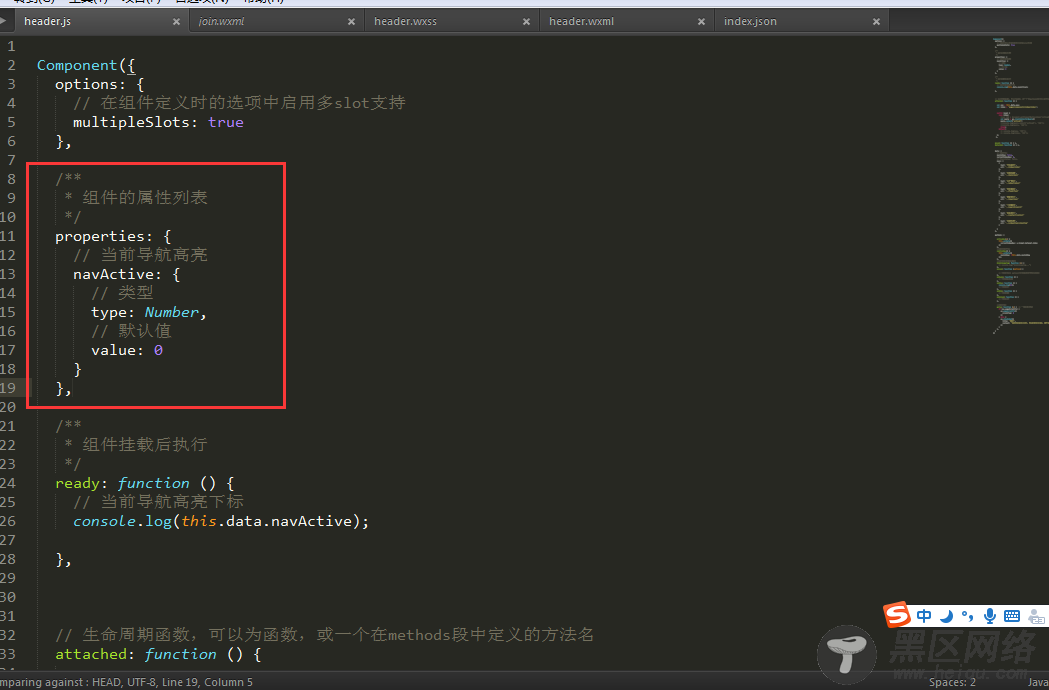Click the 'Number' type keyword
This screenshot has height=690, width=1049.
coord(172,313)
